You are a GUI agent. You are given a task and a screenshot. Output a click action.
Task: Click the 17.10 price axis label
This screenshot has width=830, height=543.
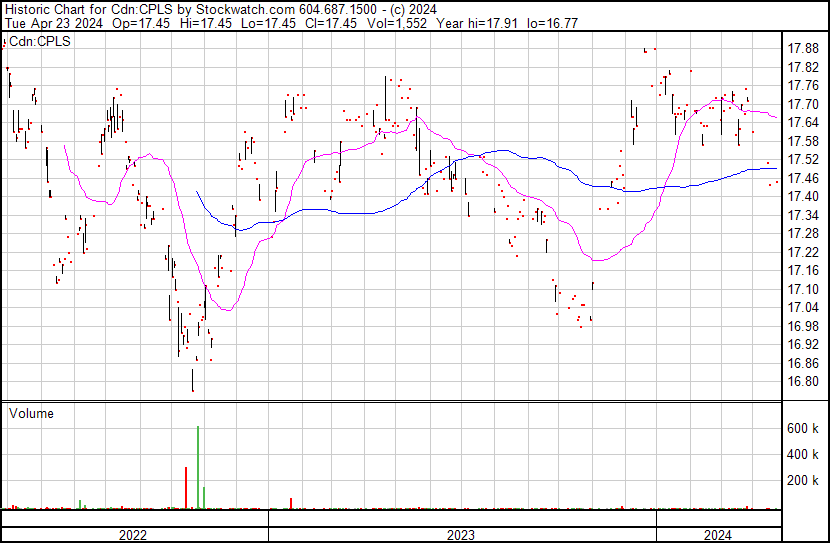coord(803,289)
